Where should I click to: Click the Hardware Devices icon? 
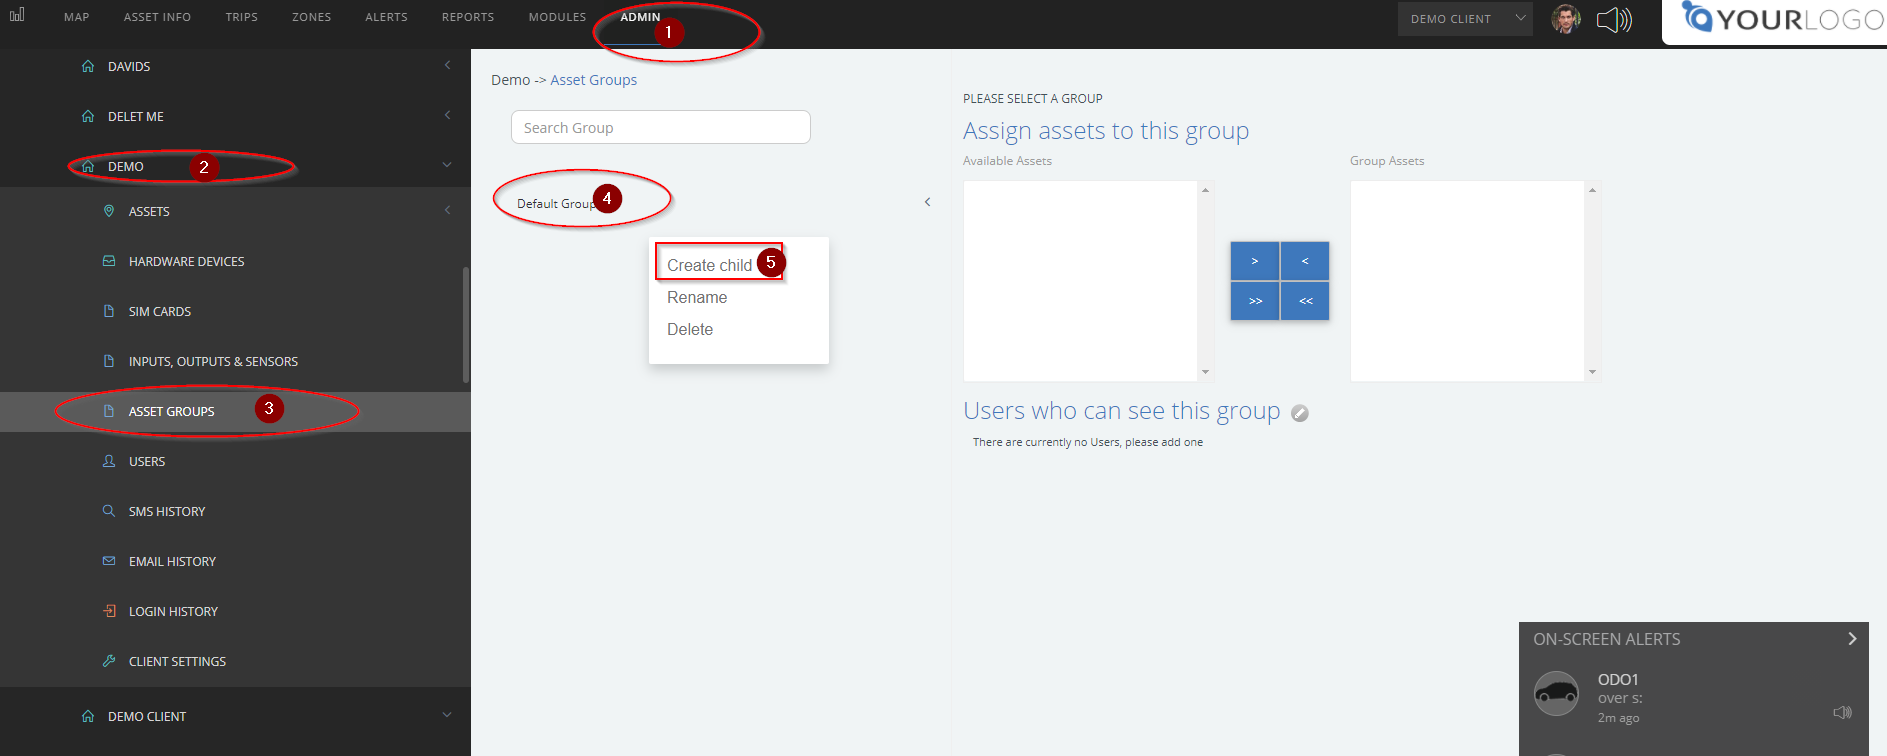(109, 261)
